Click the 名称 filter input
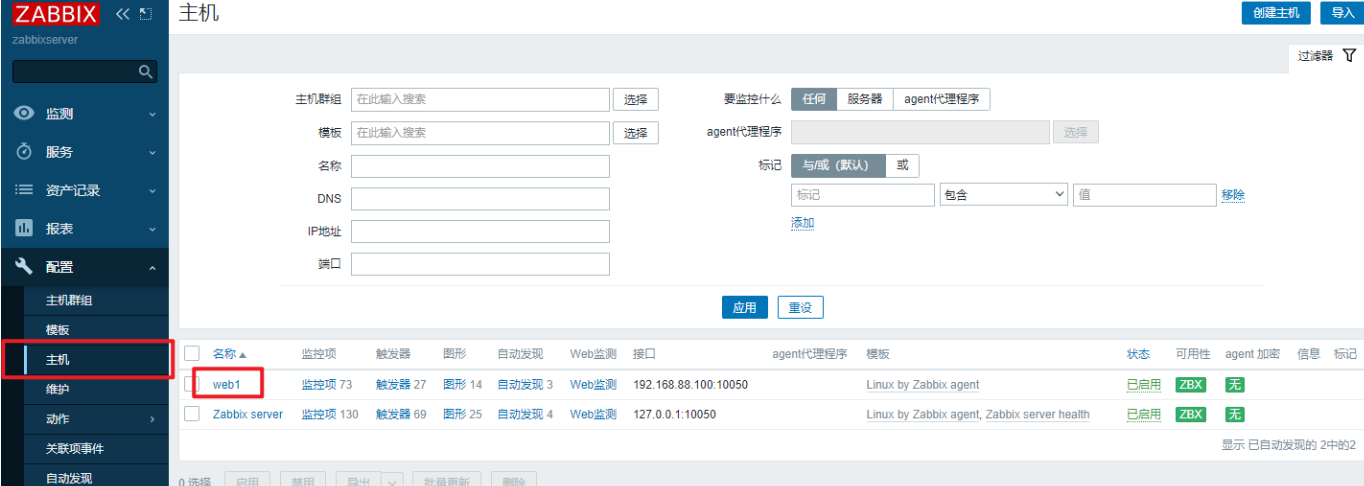Image resolution: width=1364 pixels, height=486 pixels. 480,166
